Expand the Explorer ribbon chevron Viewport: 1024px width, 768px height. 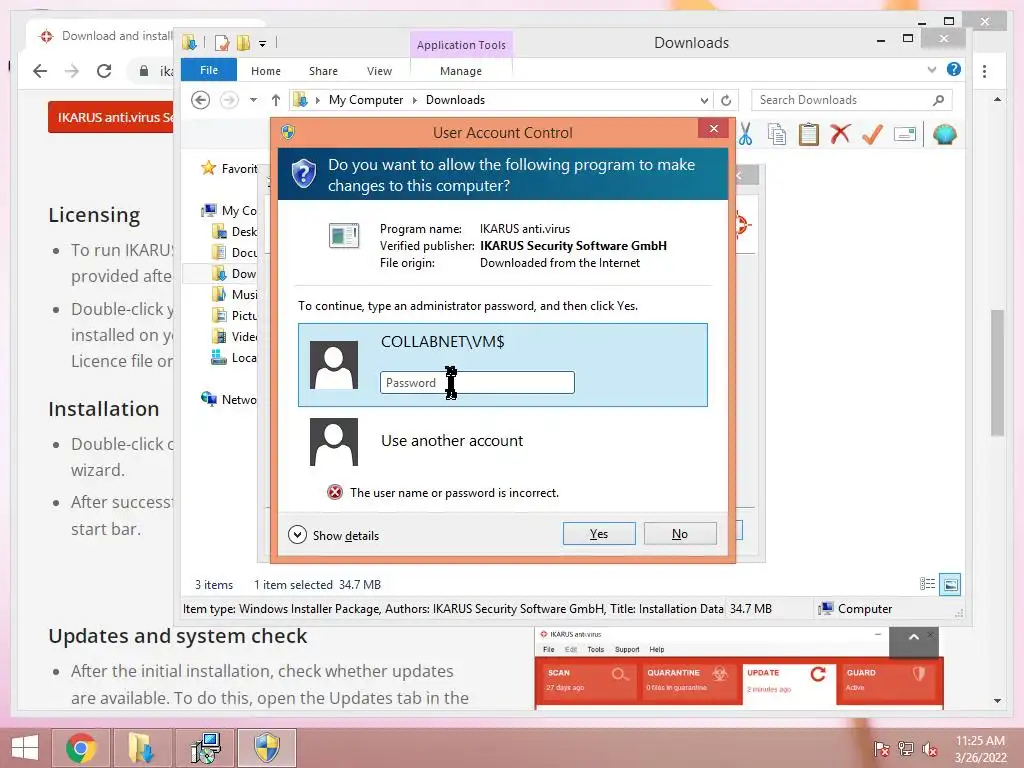(x=932, y=69)
